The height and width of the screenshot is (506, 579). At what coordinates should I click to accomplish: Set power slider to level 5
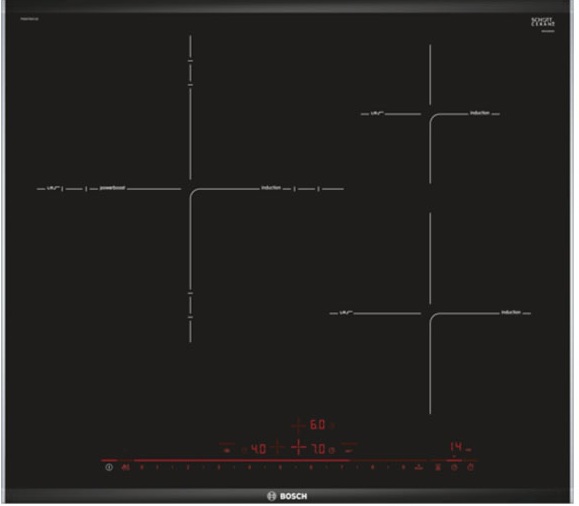click(x=280, y=467)
